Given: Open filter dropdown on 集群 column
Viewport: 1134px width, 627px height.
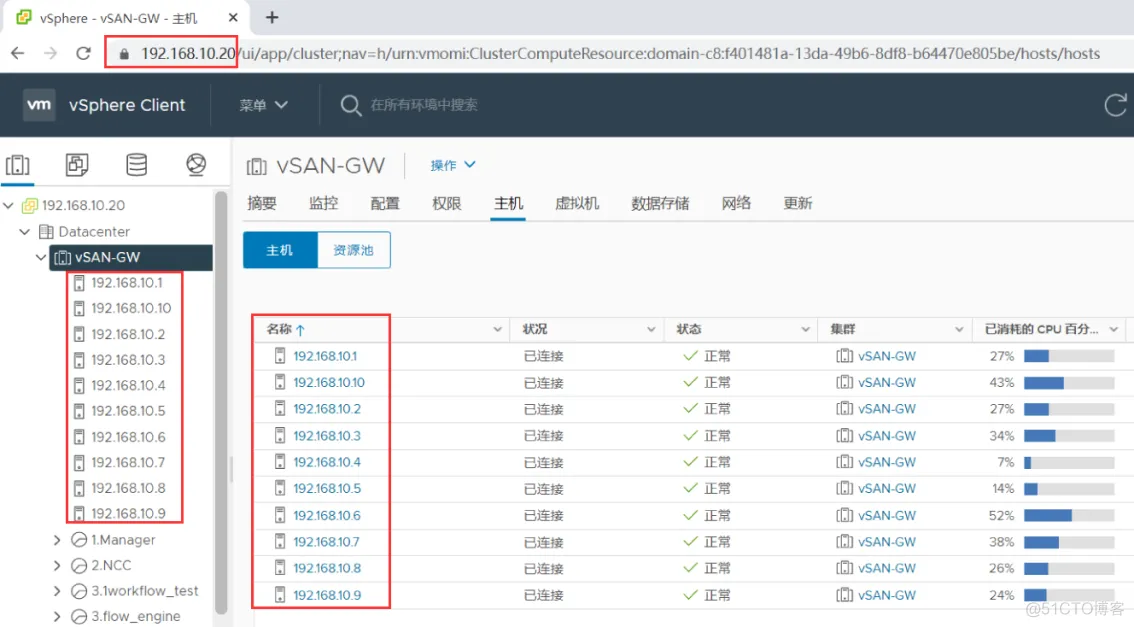Looking at the screenshot, I should (x=959, y=329).
